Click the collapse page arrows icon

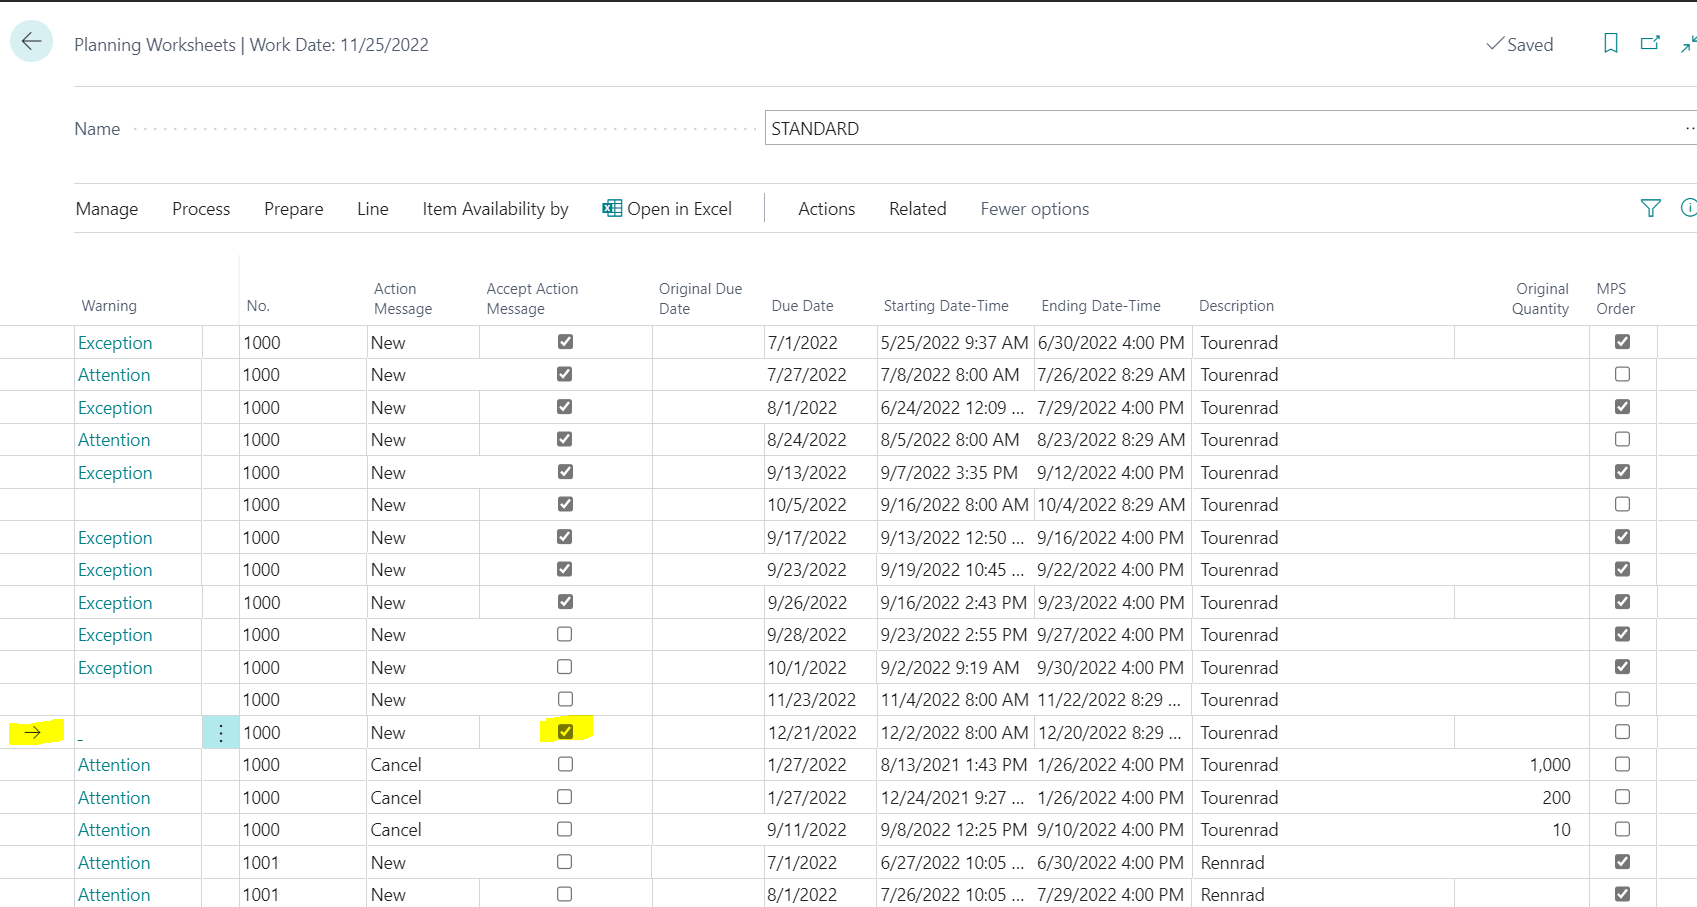[x=1689, y=43]
